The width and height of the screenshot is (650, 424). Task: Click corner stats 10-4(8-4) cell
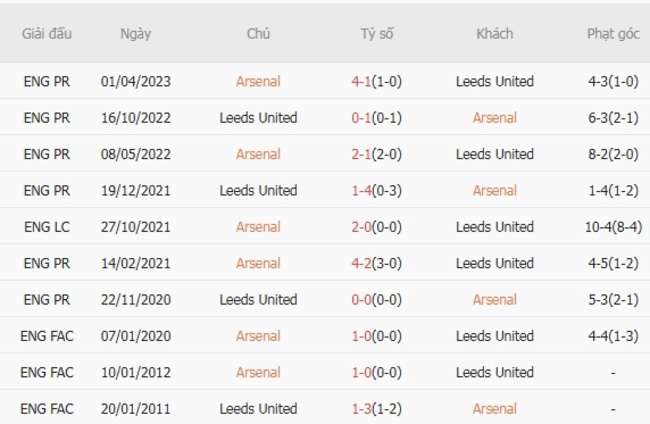click(613, 227)
